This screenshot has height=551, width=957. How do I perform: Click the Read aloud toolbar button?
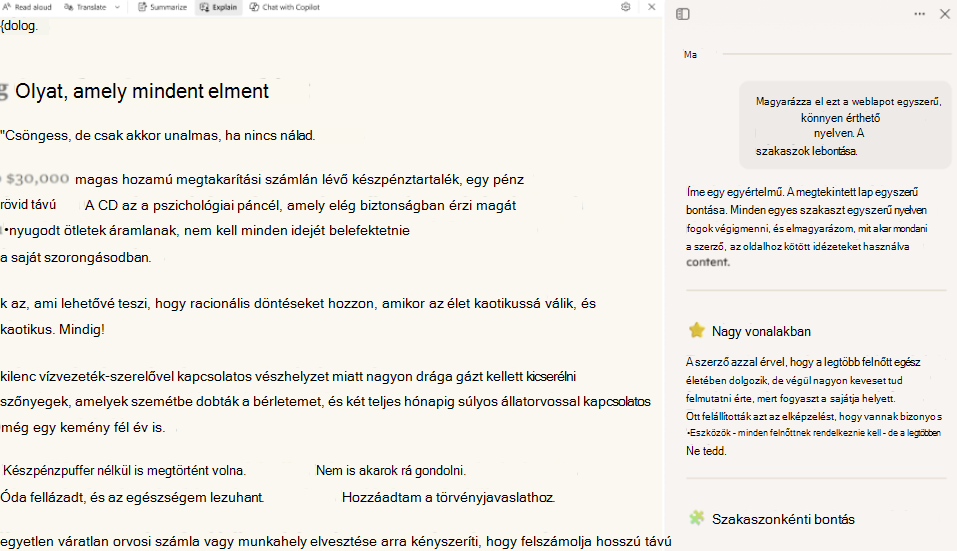[27, 7]
